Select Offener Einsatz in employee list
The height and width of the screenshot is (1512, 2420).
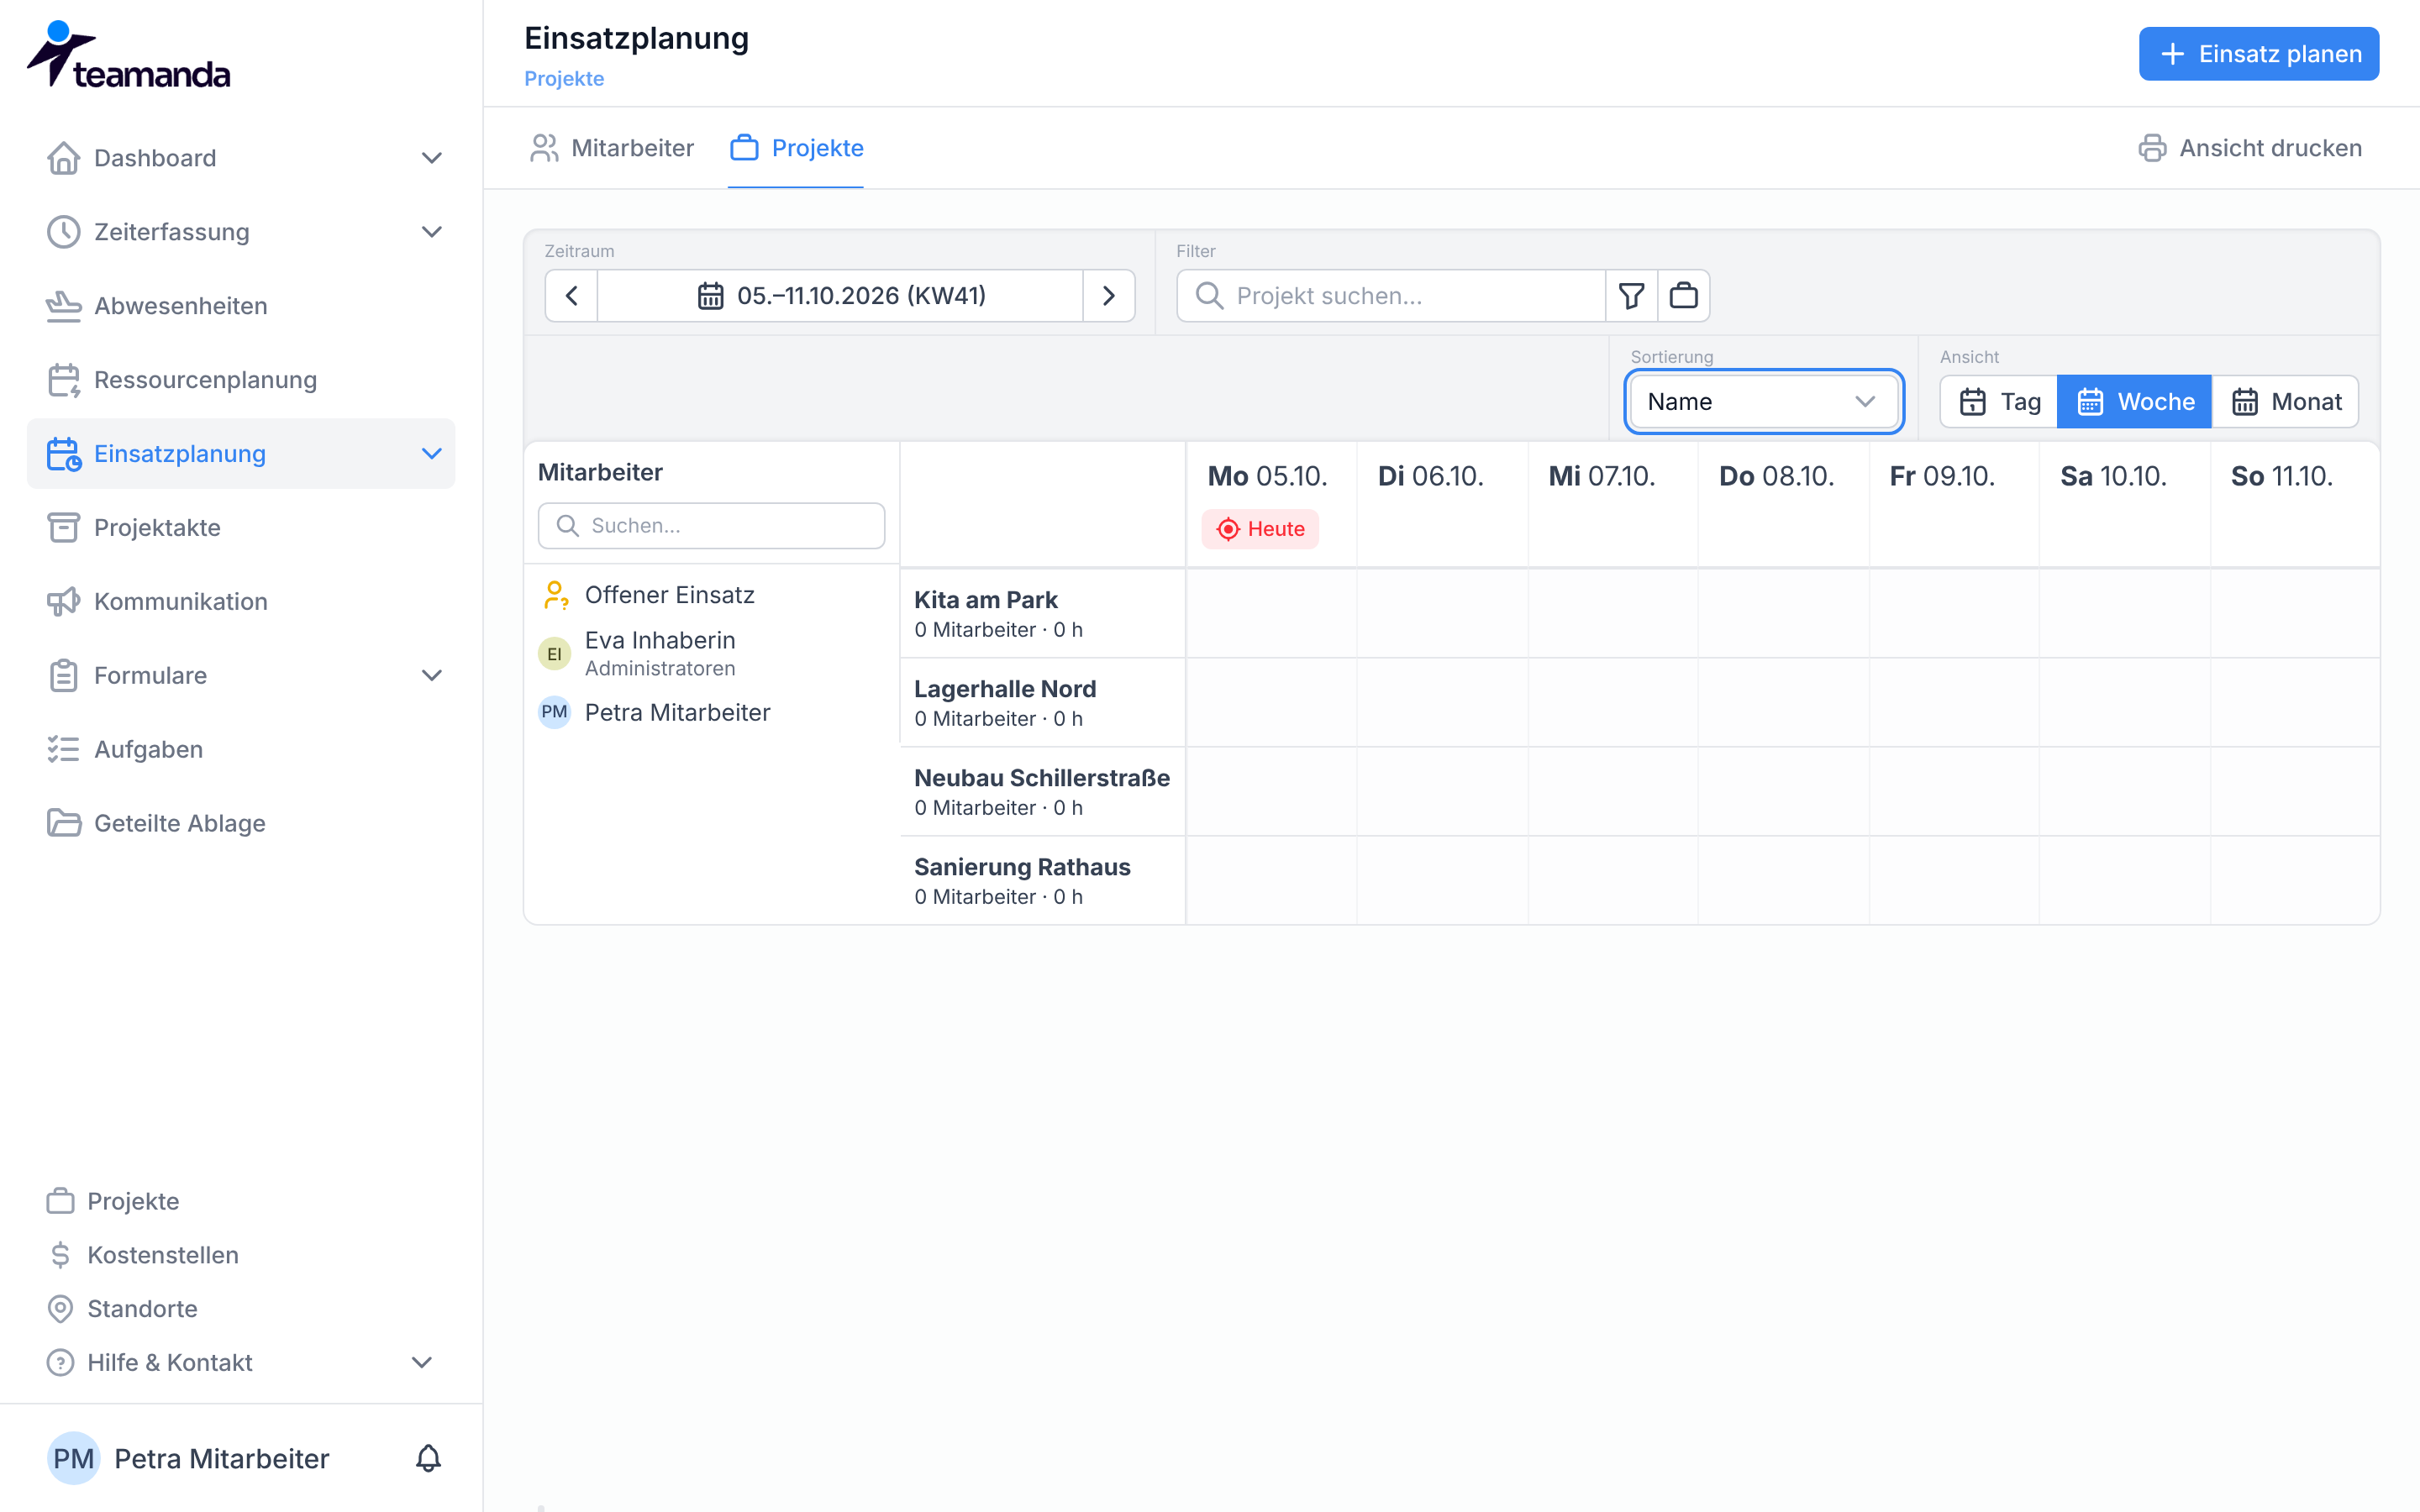(711, 595)
